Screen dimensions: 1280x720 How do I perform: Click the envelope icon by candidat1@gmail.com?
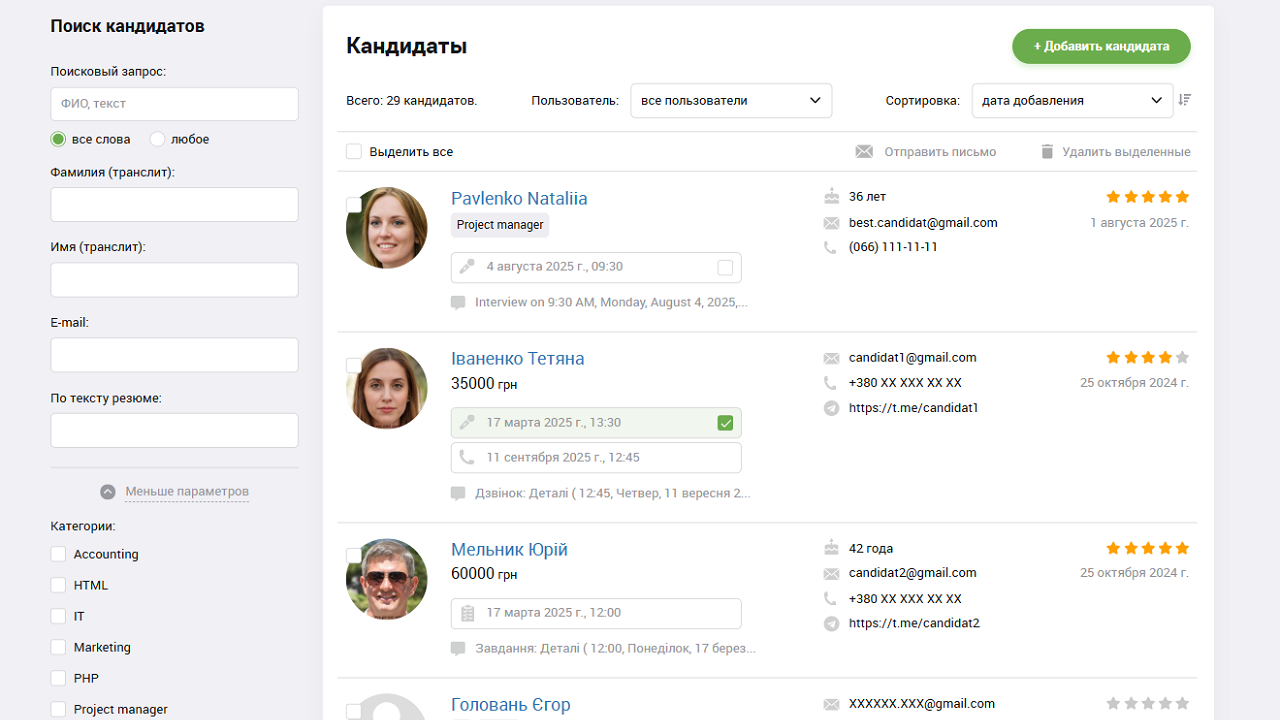[831, 357]
